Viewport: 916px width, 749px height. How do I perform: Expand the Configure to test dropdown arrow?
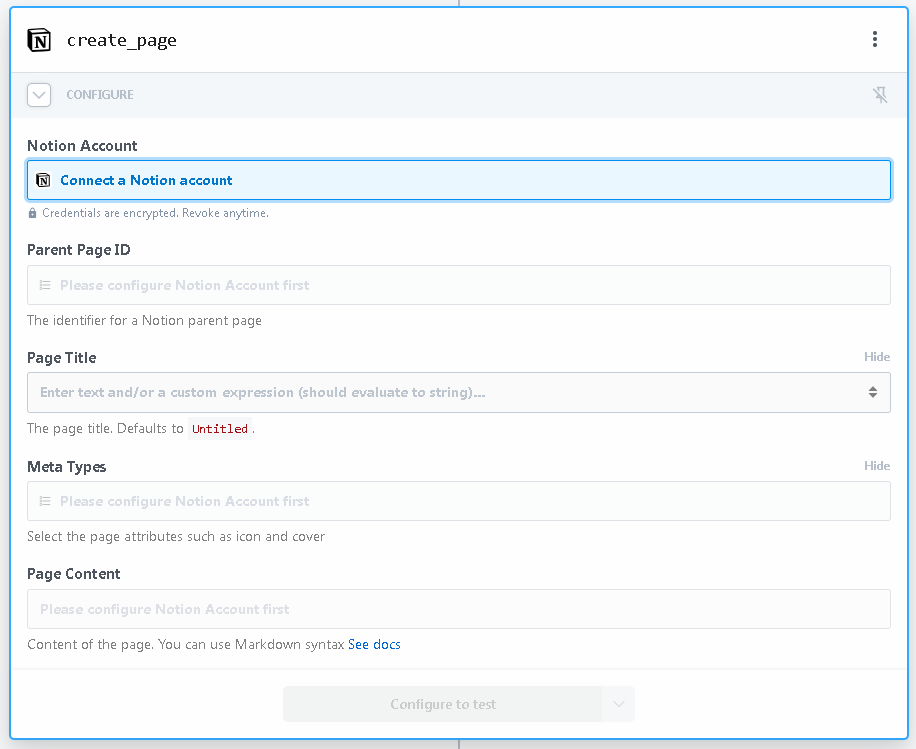[x=619, y=704]
